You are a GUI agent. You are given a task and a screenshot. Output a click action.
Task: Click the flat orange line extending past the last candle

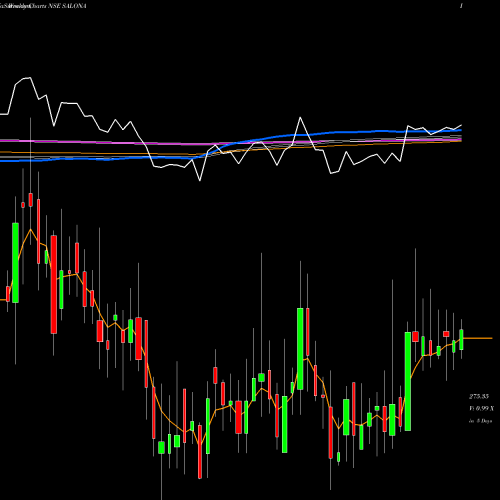pos(478,338)
